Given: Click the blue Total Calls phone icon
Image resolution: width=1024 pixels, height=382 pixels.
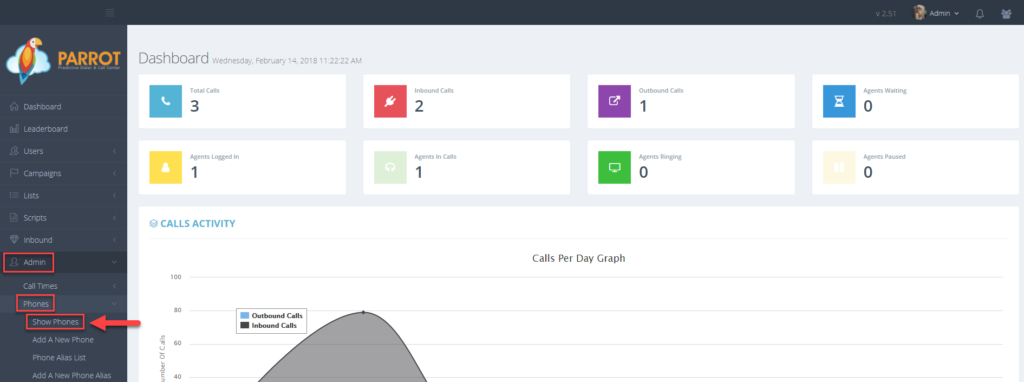Looking at the screenshot, I should [x=166, y=101].
